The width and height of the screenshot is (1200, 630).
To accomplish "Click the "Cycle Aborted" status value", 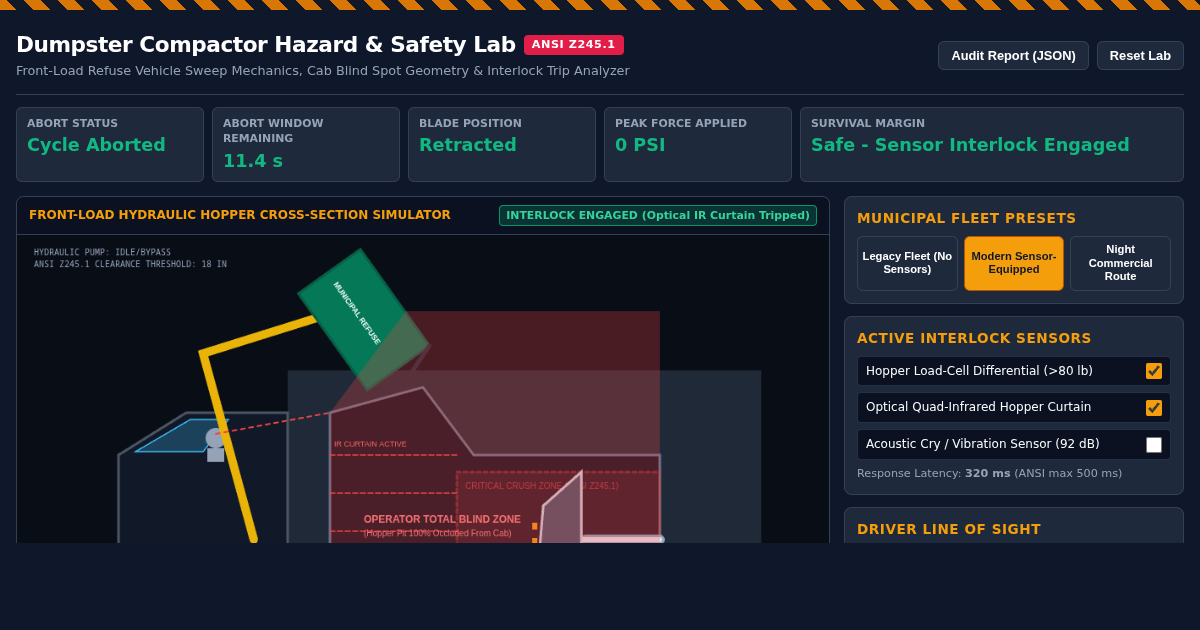I will pos(96,145).
